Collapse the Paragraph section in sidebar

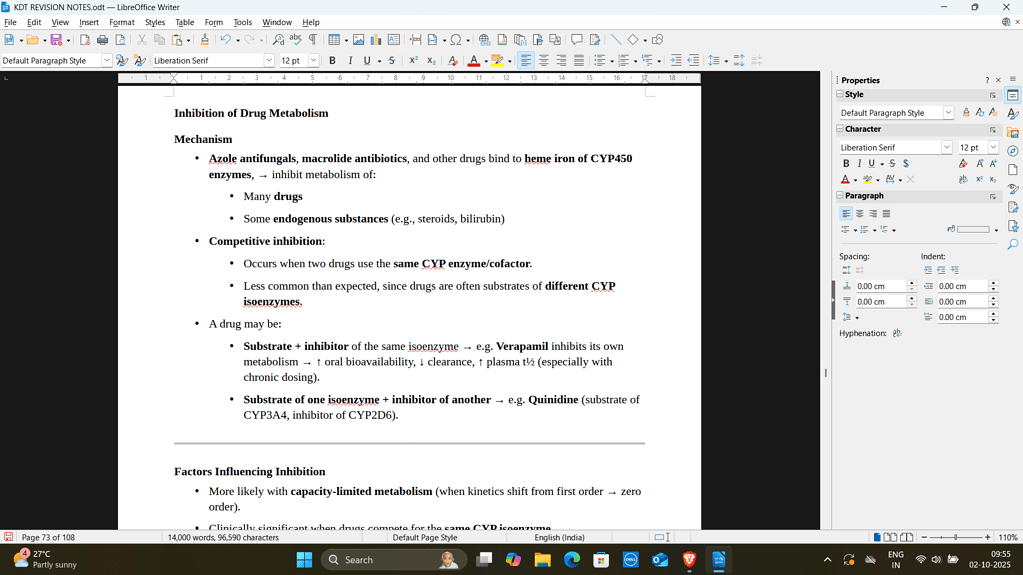(840, 195)
